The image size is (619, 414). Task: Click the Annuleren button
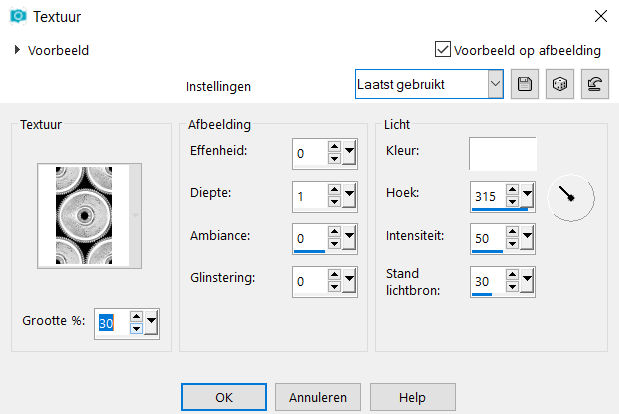pyautogui.click(x=318, y=397)
